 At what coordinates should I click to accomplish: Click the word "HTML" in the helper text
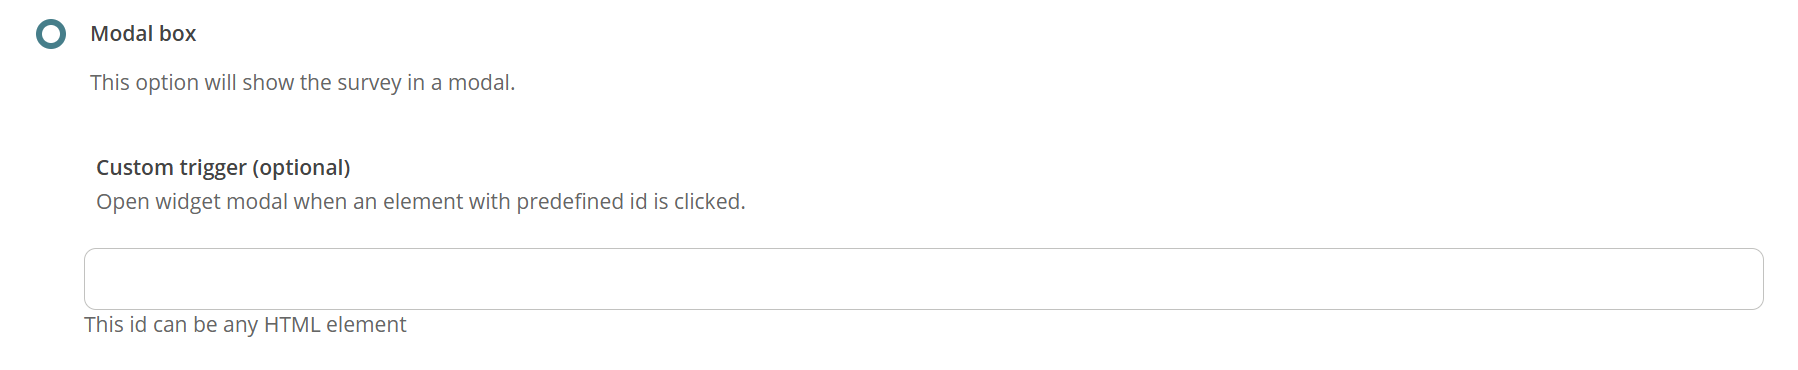click(292, 325)
